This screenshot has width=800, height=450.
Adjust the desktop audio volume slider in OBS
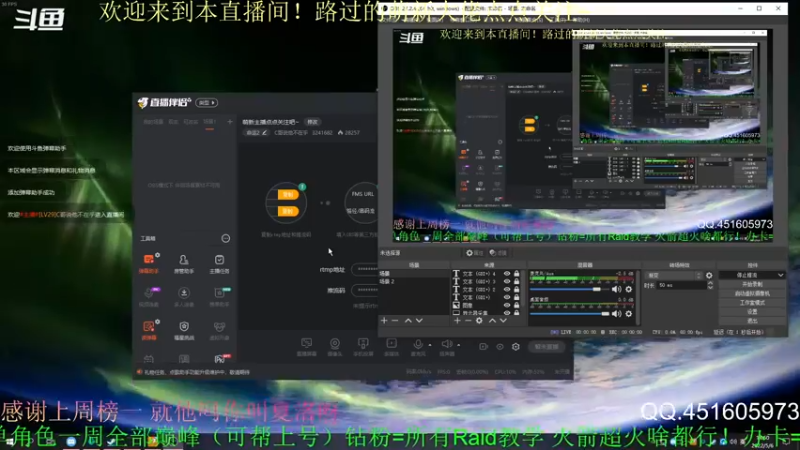(x=569, y=314)
